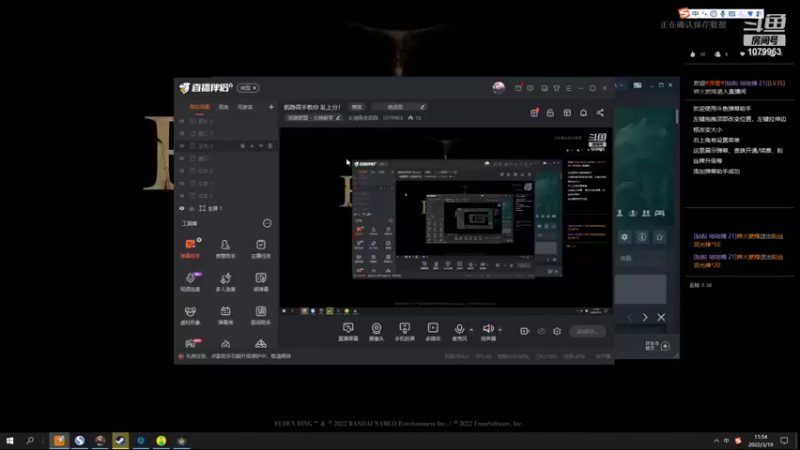Open the 主播任务 tool
The height and width of the screenshot is (450, 800).
tap(261, 248)
